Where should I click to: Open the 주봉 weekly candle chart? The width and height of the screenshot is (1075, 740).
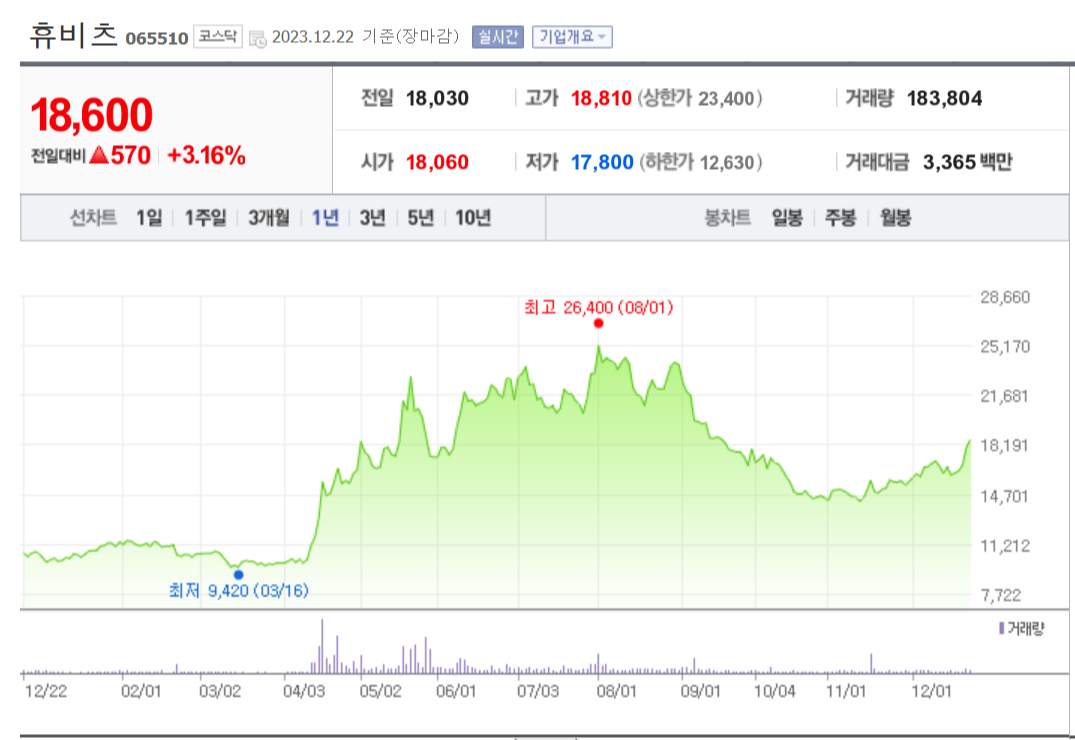pos(841,218)
